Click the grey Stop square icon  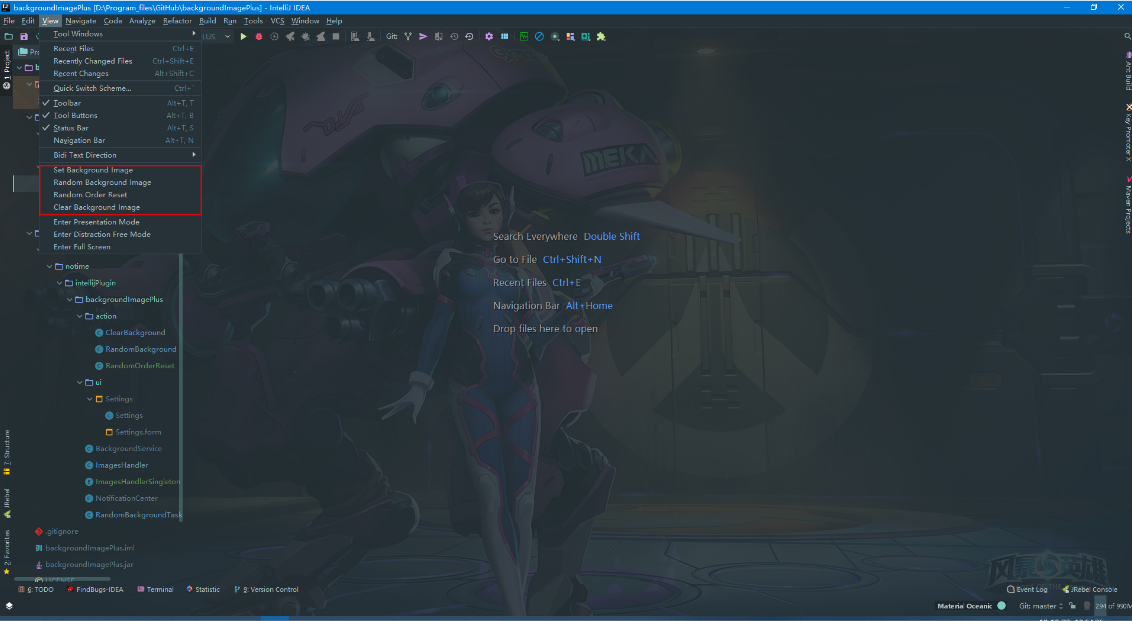pyautogui.click(x=336, y=36)
